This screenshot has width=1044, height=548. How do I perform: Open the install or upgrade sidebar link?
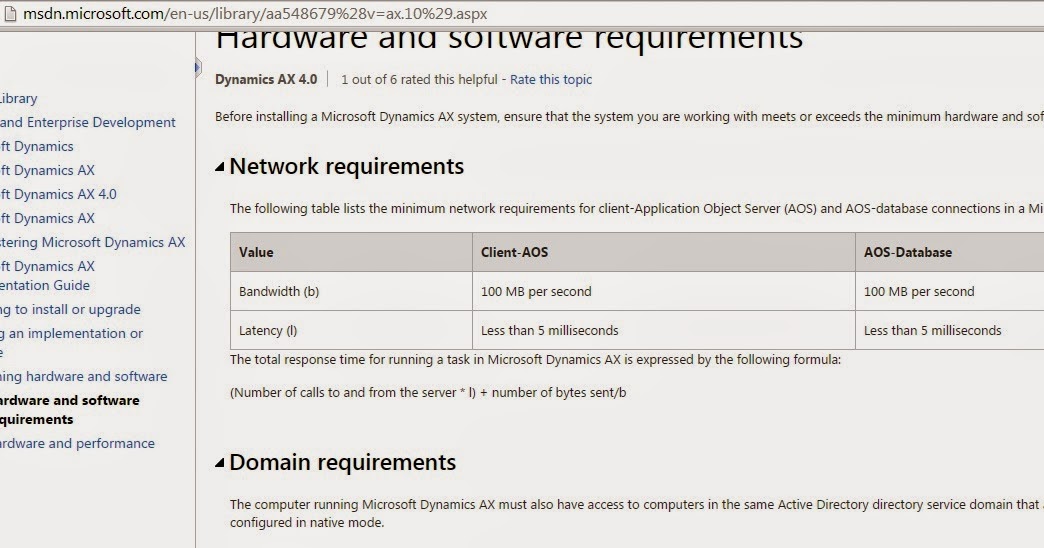coord(71,310)
